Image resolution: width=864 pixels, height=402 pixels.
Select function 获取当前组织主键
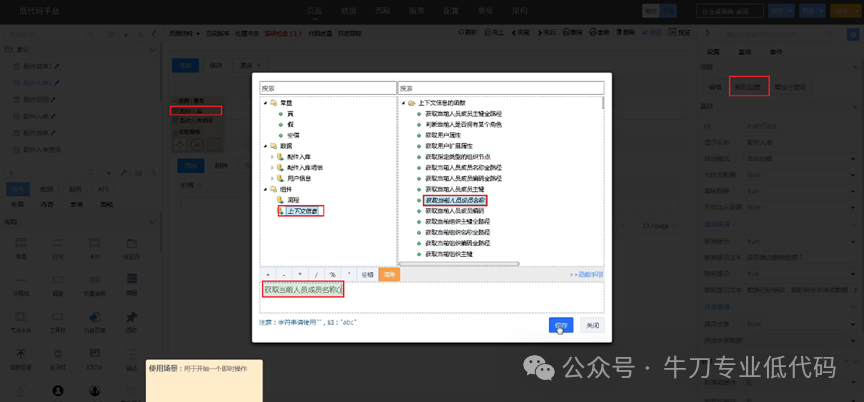[x=449, y=254]
